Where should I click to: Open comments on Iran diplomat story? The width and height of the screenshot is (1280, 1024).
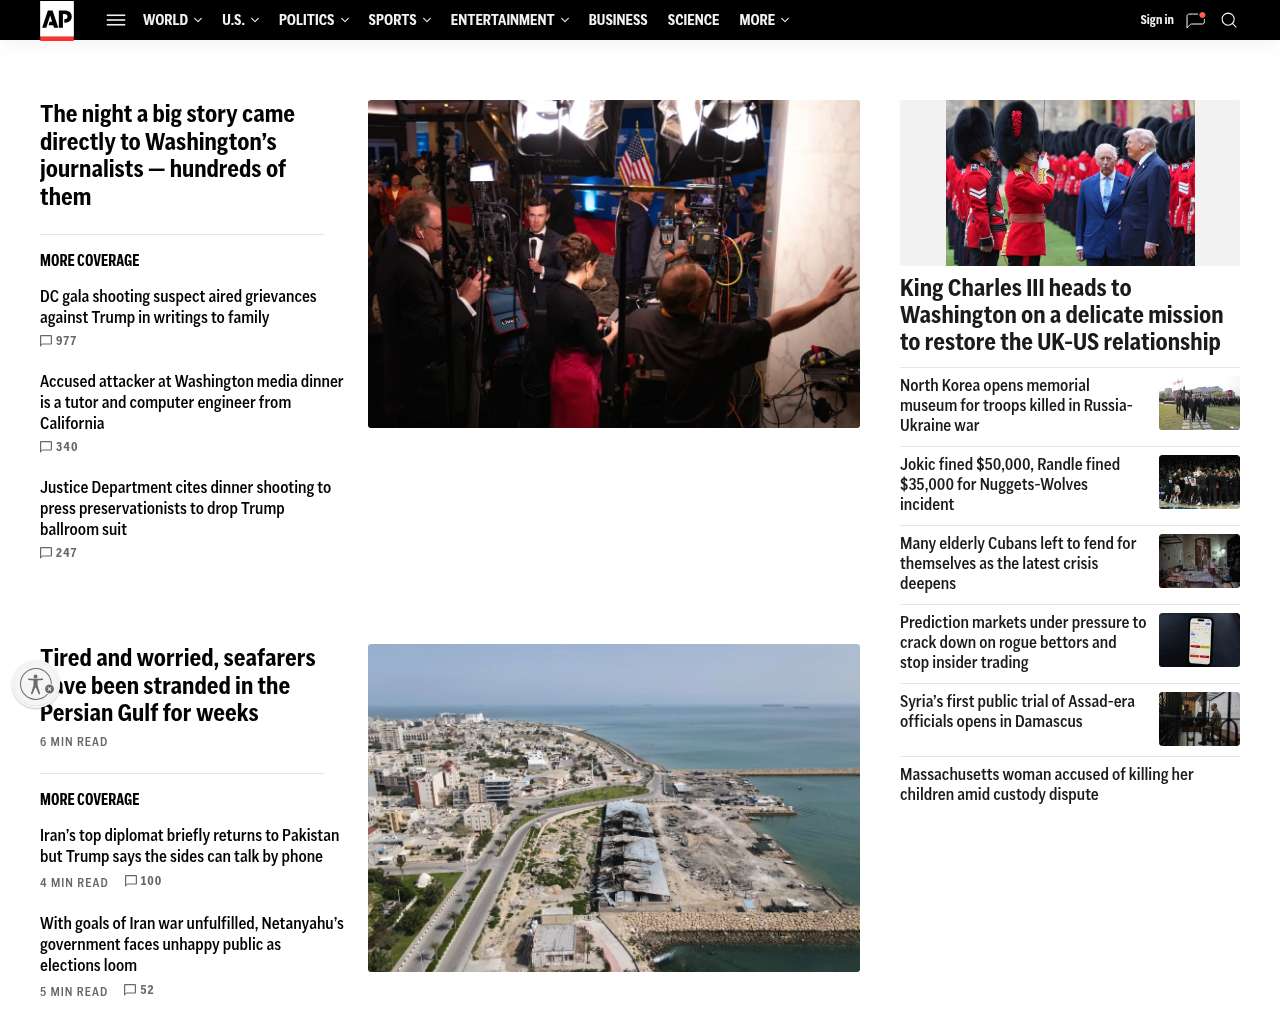[x=132, y=881]
